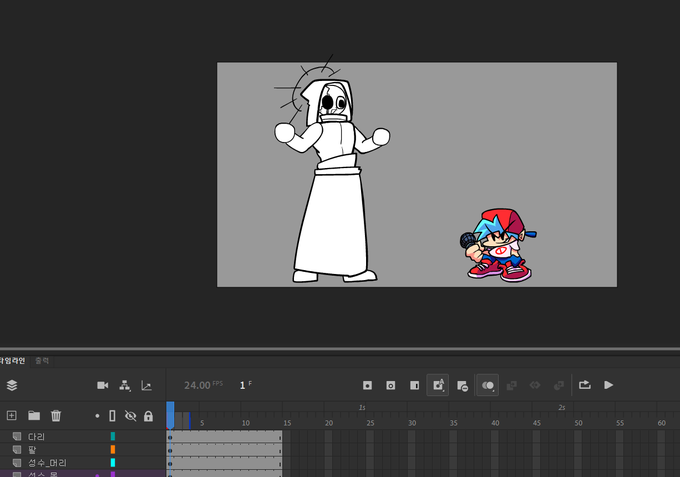Toggle highlight layers dot in header
Viewport: 680px width, 477px height.
[x=97, y=416]
